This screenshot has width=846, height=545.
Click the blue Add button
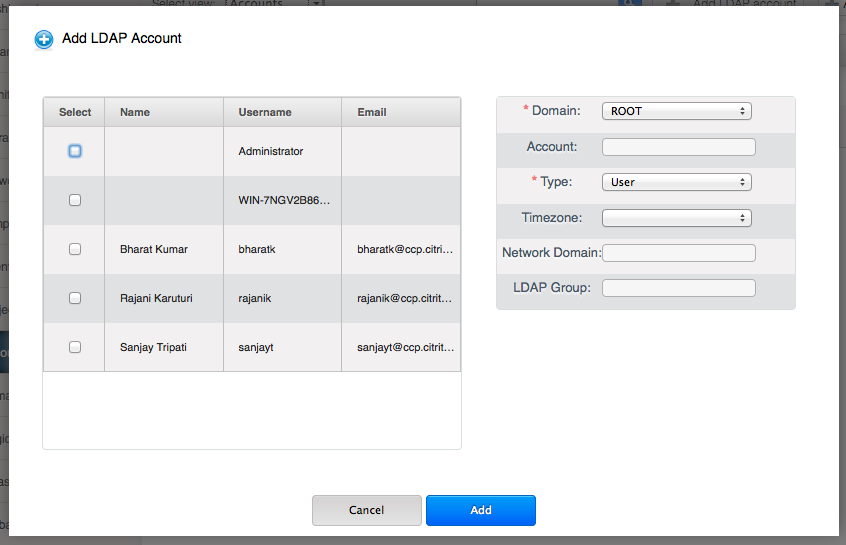click(480, 510)
